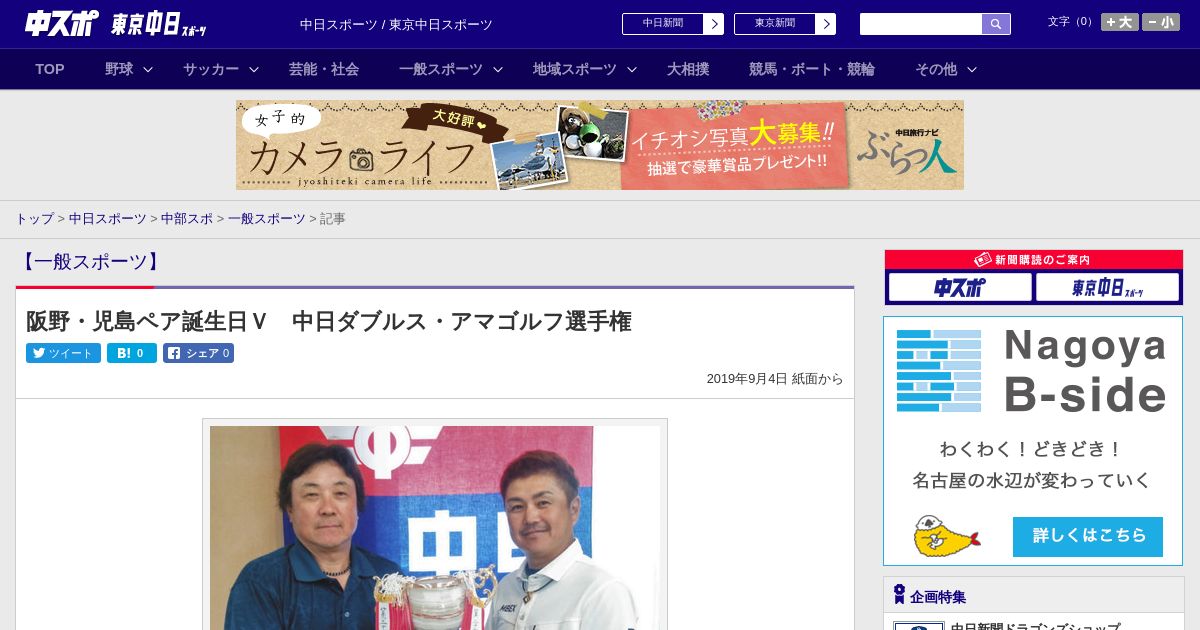This screenshot has height=630, width=1200.
Task: Go to 中部スポ breadcrumb link
Action: pos(187,218)
